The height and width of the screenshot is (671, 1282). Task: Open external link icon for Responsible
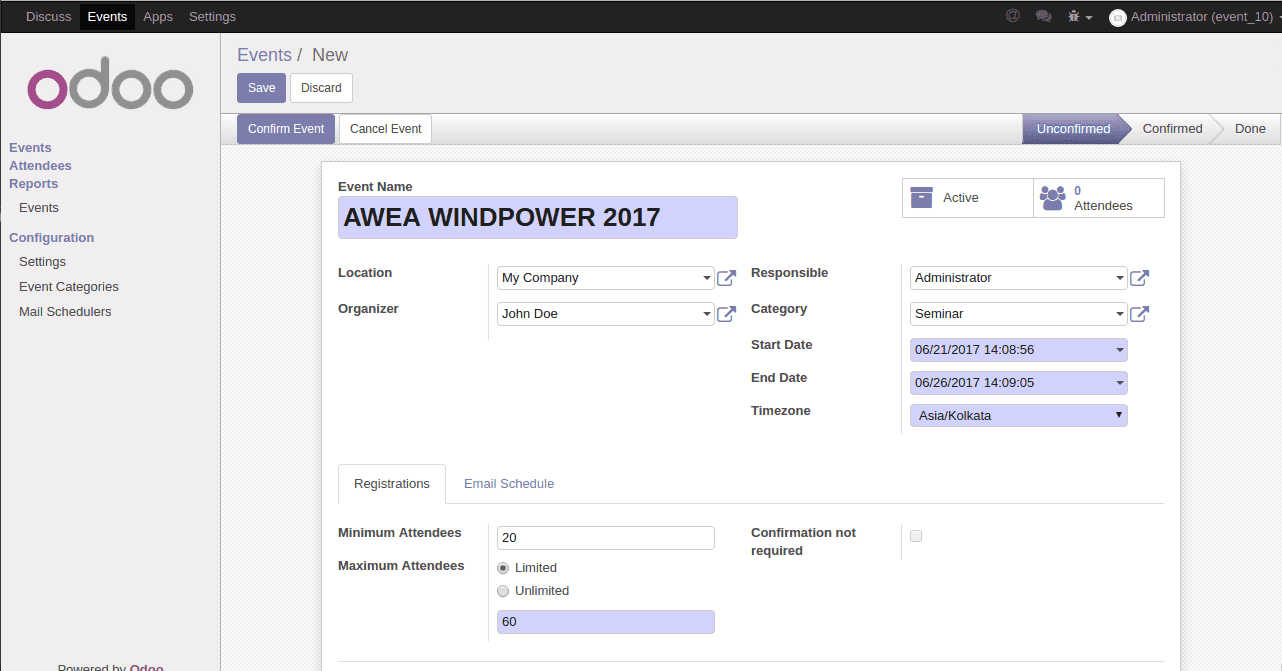tap(1140, 278)
